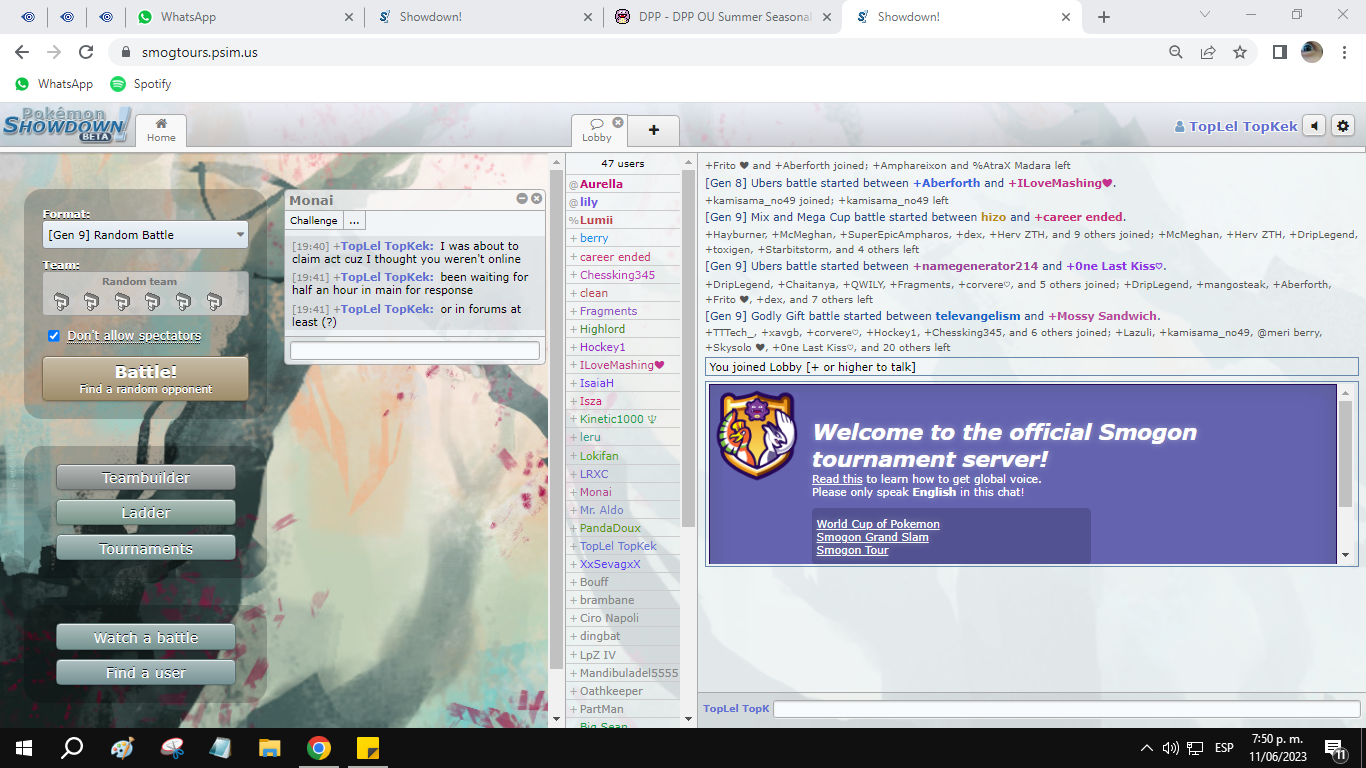Screen dimensions: 1366x768
Task: Switch to the Home tab
Action: tap(161, 130)
